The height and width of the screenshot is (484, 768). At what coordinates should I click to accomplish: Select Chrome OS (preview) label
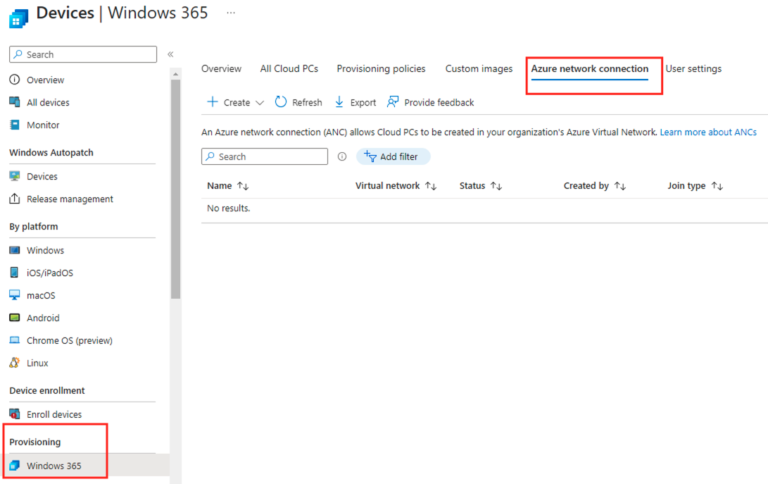coord(70,340)
